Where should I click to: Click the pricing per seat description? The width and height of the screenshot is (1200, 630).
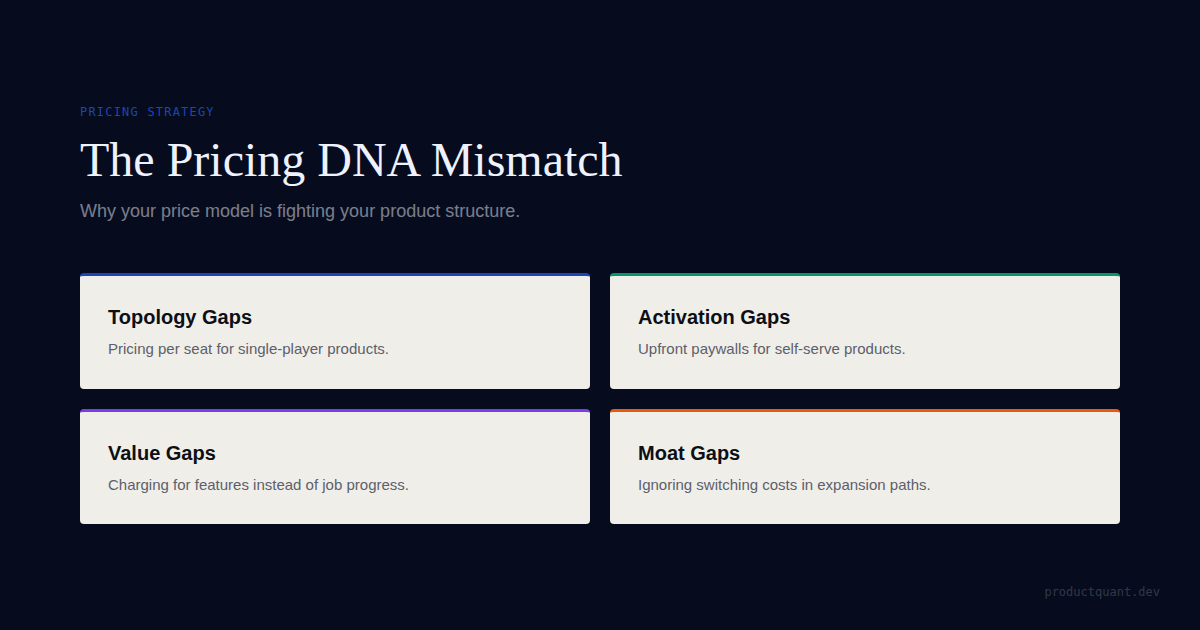(248, 349)
